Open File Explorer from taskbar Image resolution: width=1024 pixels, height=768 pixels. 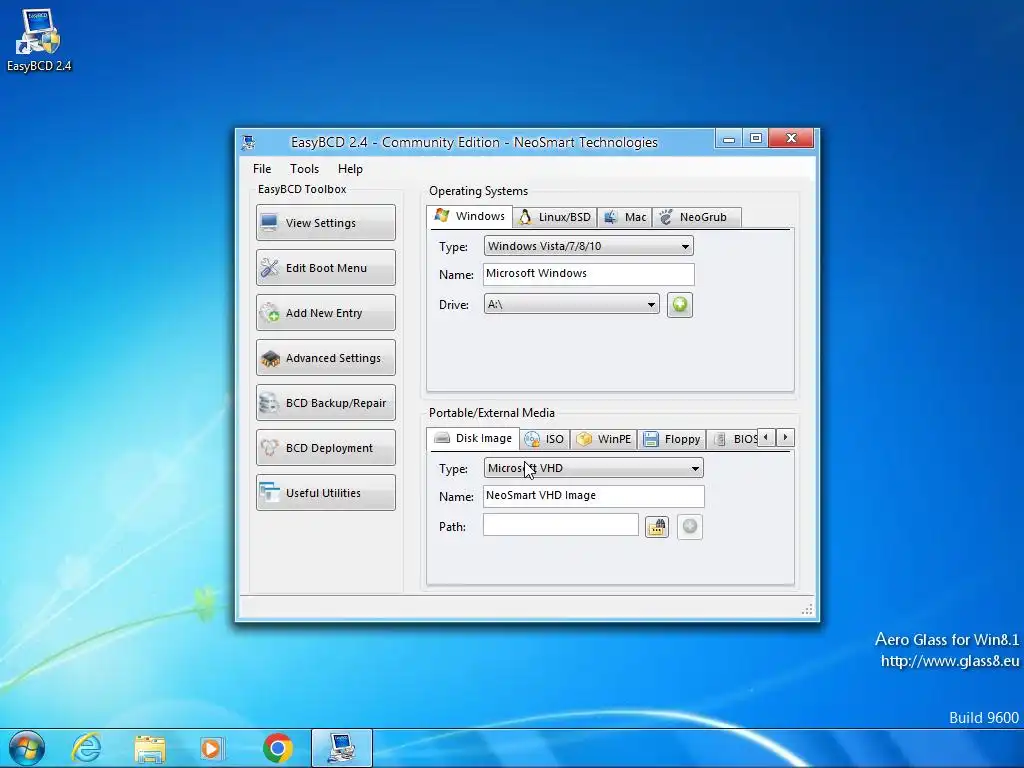pyautogui.click(x=150, y=748)
